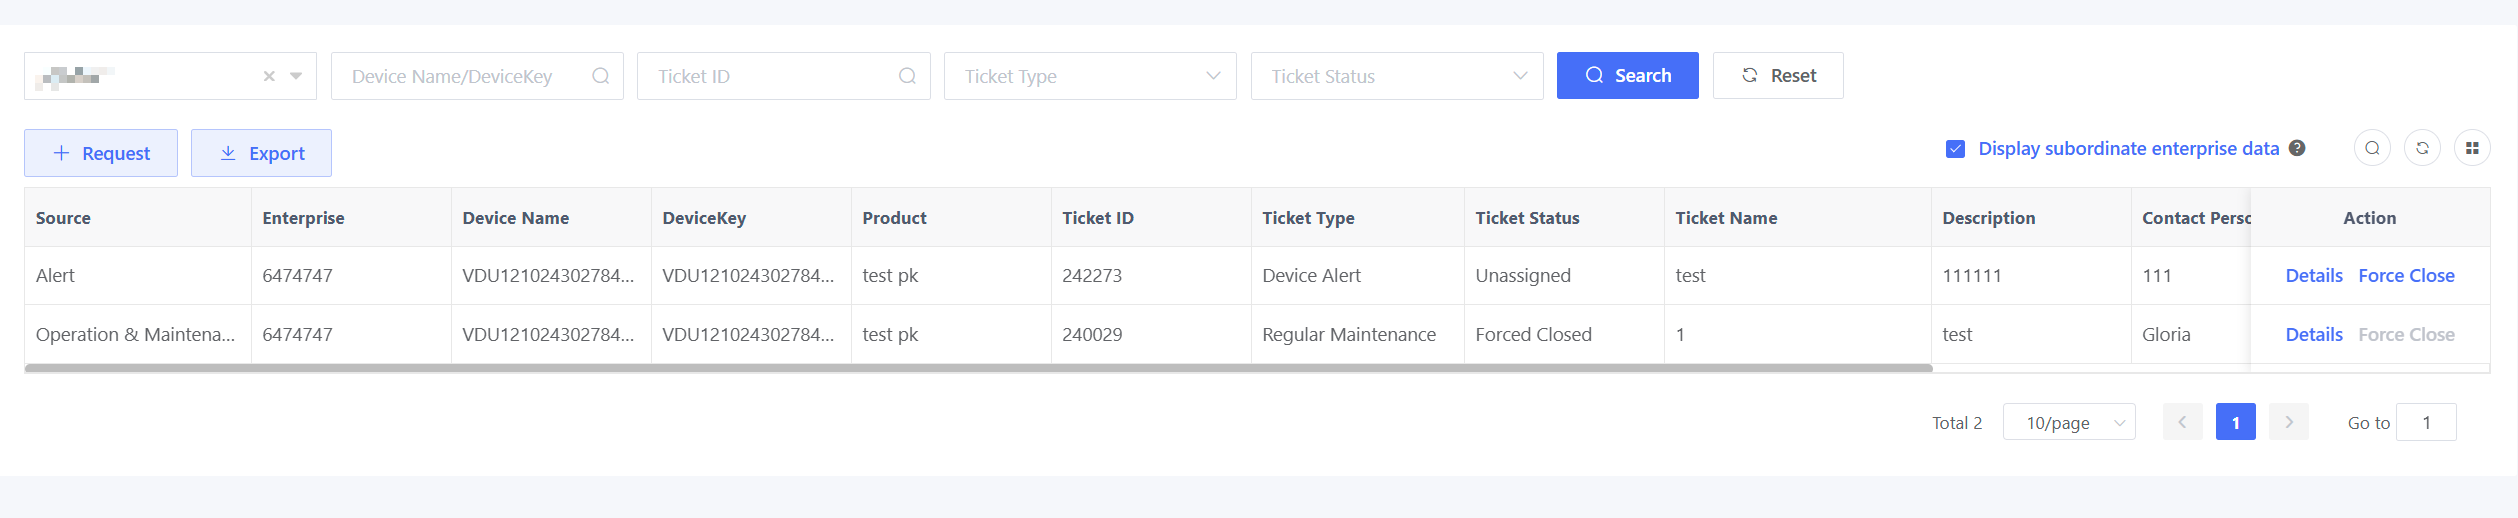
Task: Open the Ticket Status dropdown
Action: [1396, 76]
